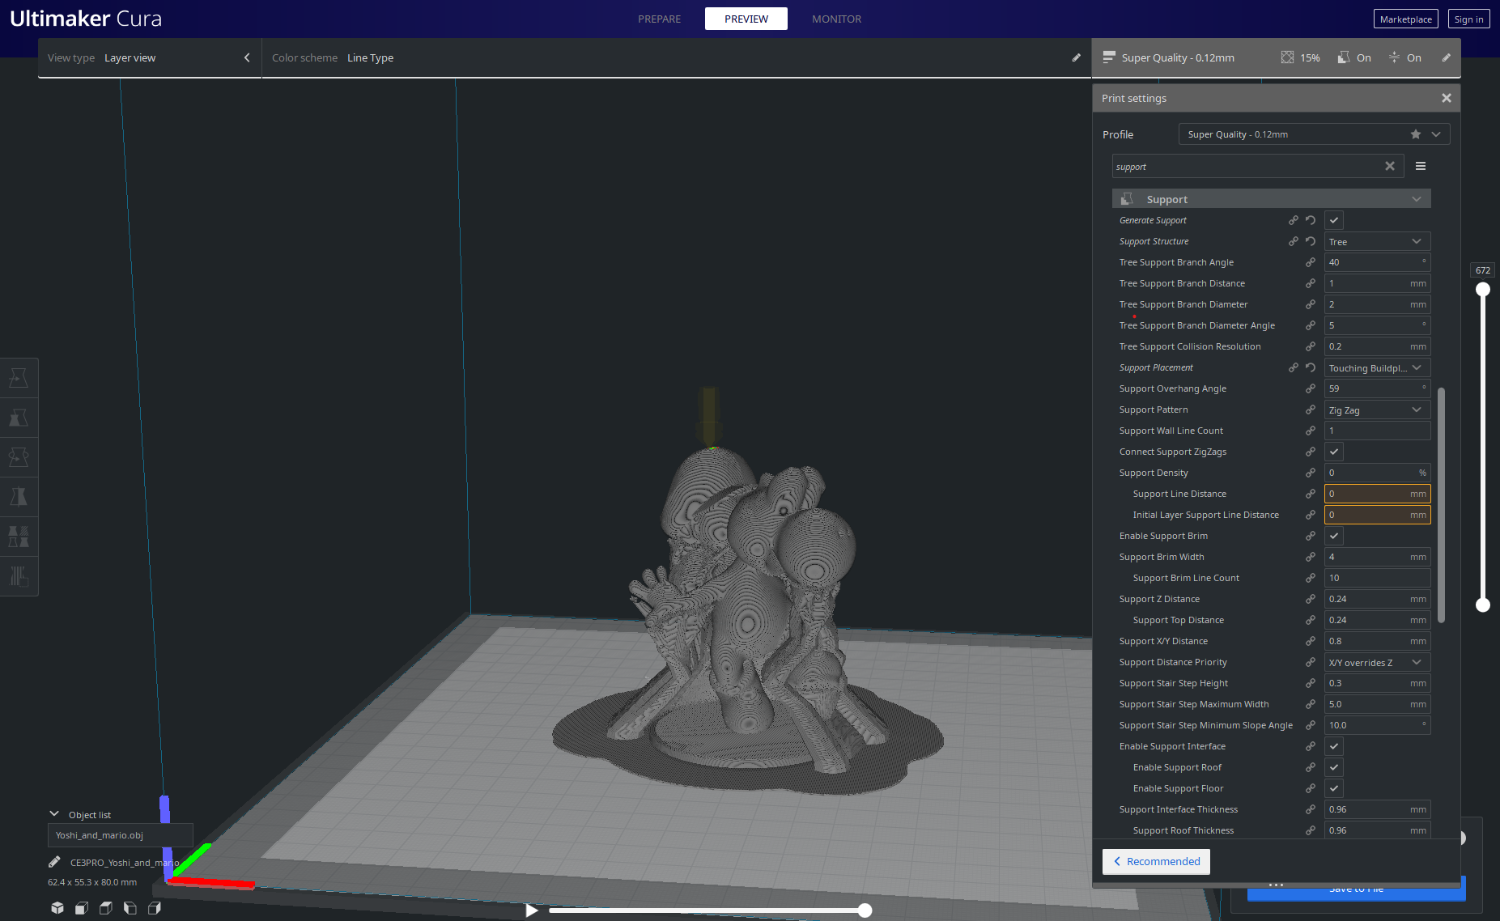Open the Marketplace button
Viewport: 1500px width, 921px height.
click(x=1405, y=19)
